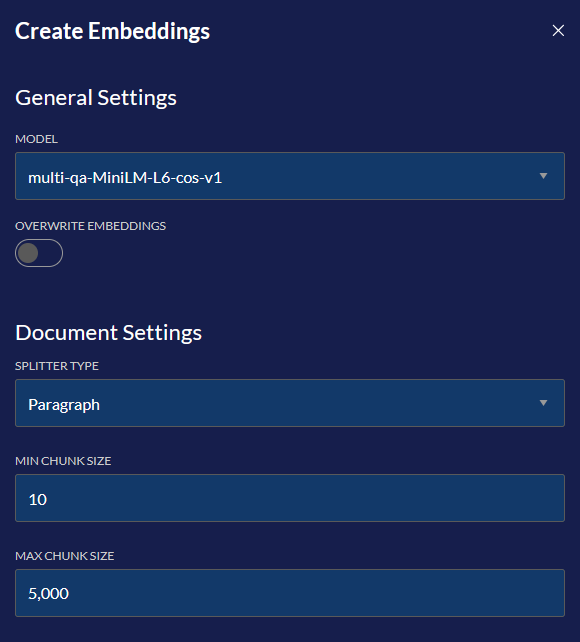580x642 pixels.
Task: Click the OVERWRITE EMBEDDINGS label
Action: 90,226
